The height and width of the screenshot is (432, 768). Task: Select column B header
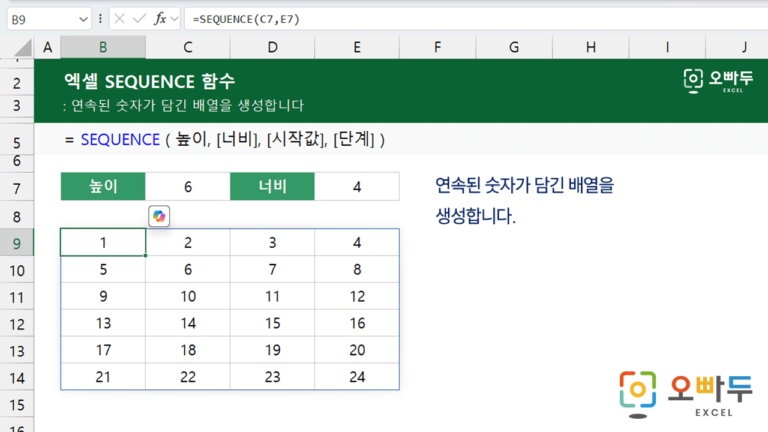[x=103, y=48]
